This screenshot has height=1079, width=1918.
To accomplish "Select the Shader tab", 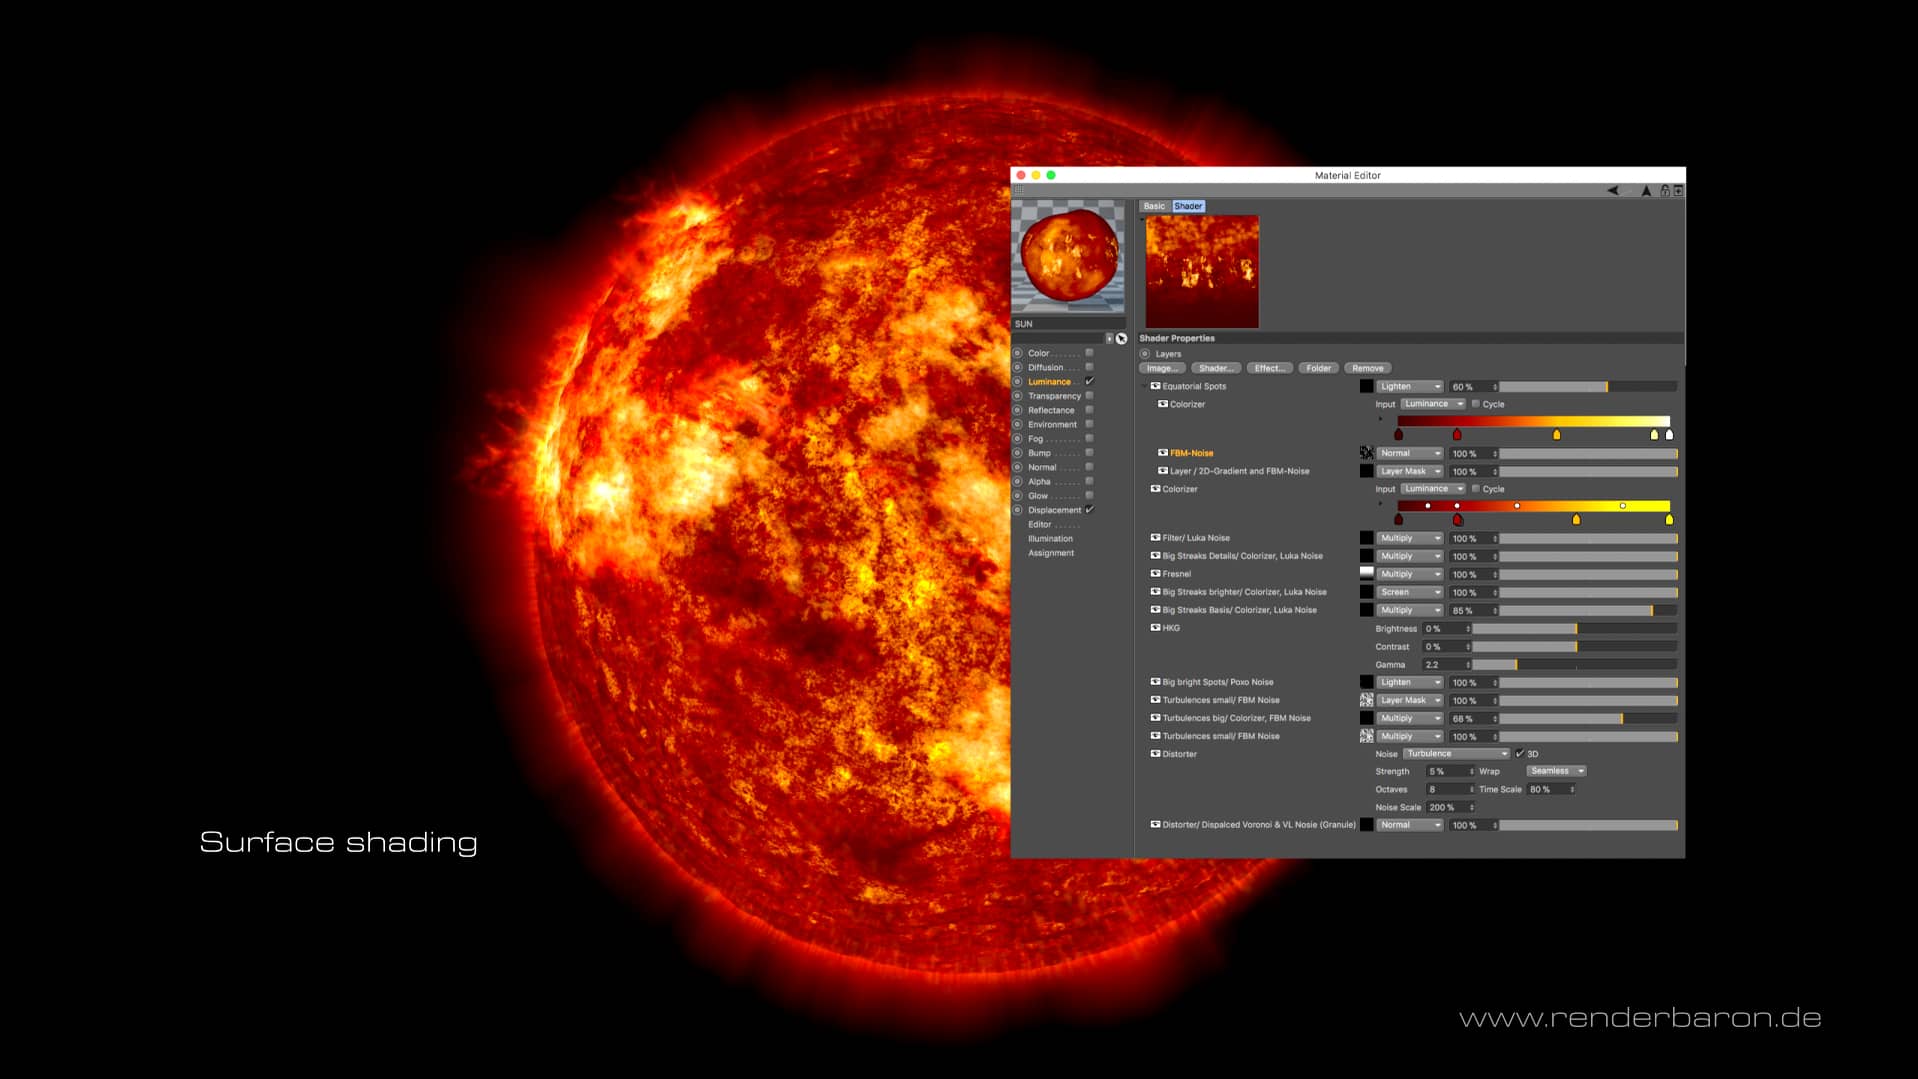I will 1189,206.
